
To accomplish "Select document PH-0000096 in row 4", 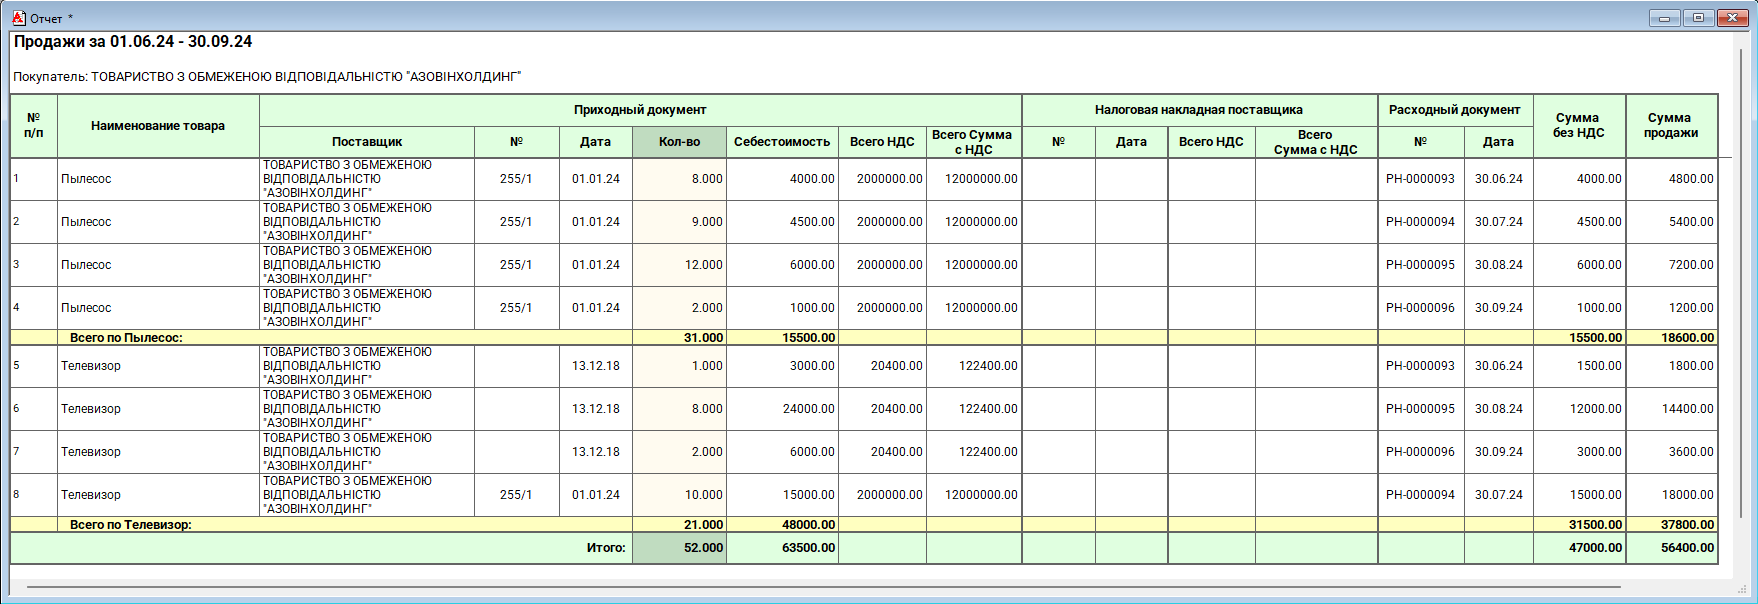I will pos(1420,308).
